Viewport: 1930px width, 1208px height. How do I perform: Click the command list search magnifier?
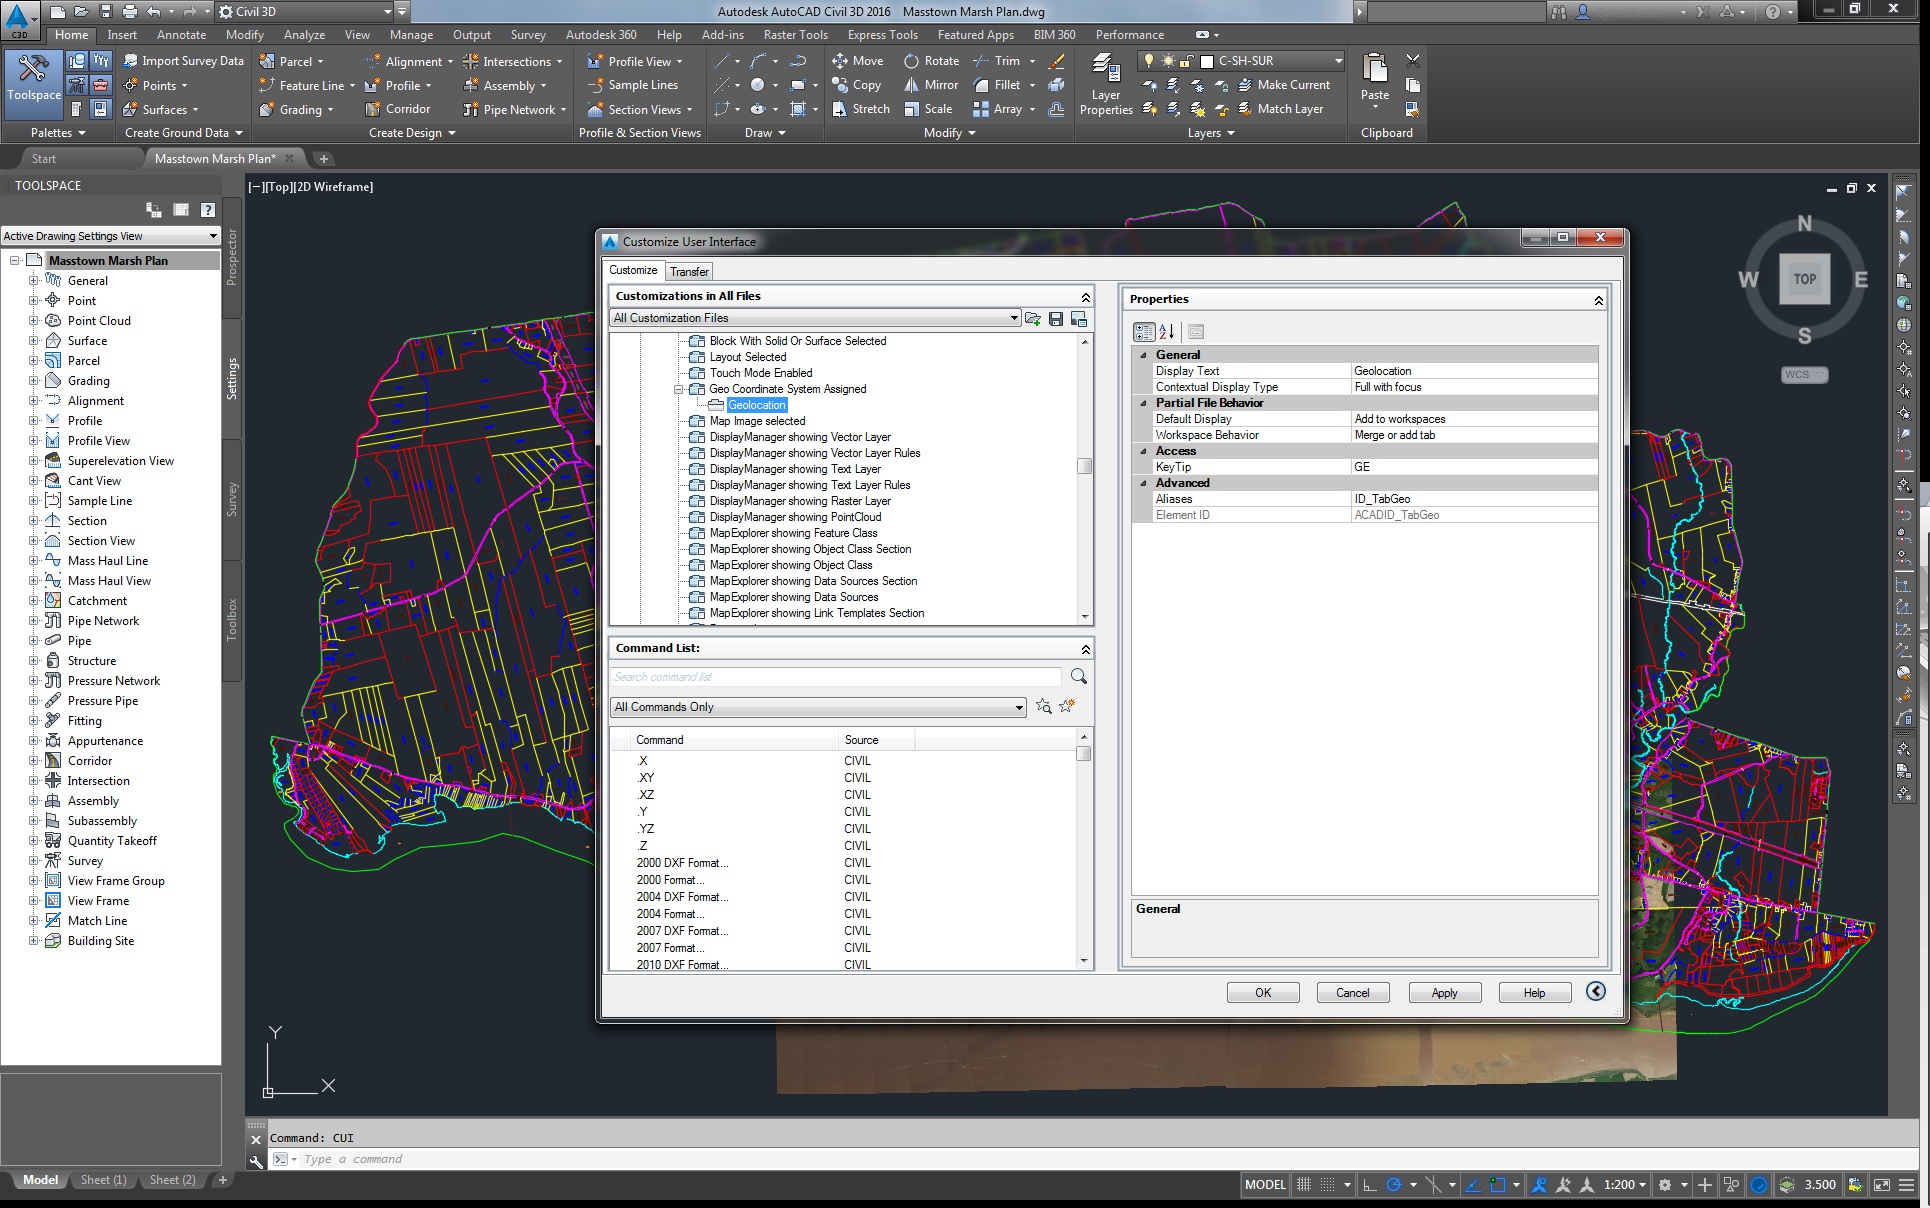[x=1078, y=677]
